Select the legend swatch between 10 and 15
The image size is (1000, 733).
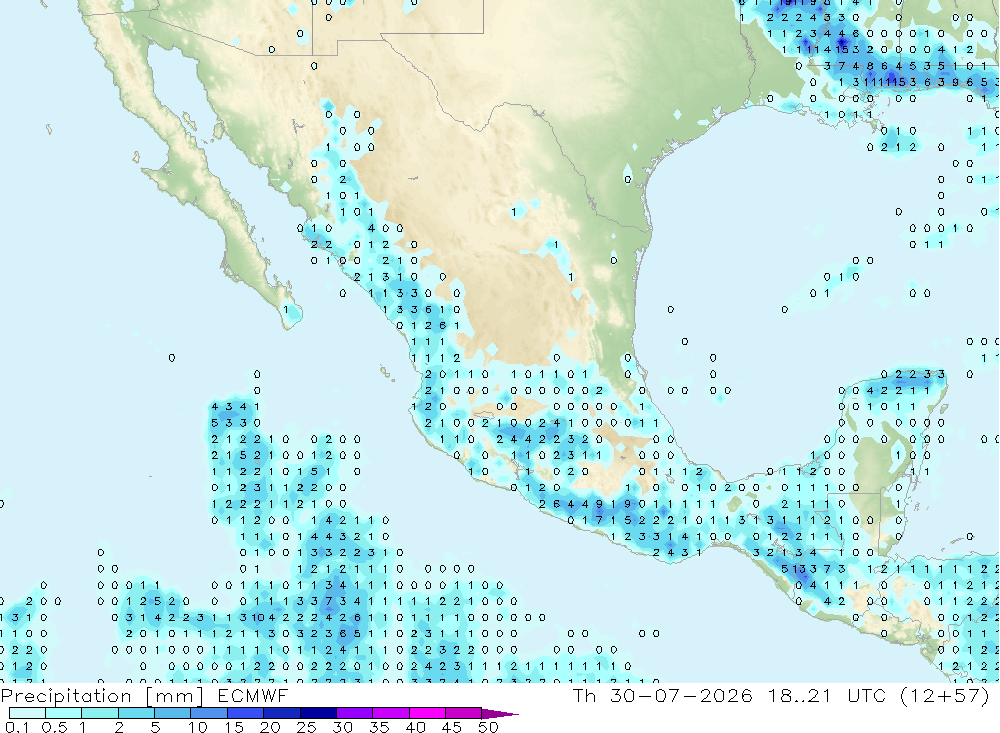209,713
